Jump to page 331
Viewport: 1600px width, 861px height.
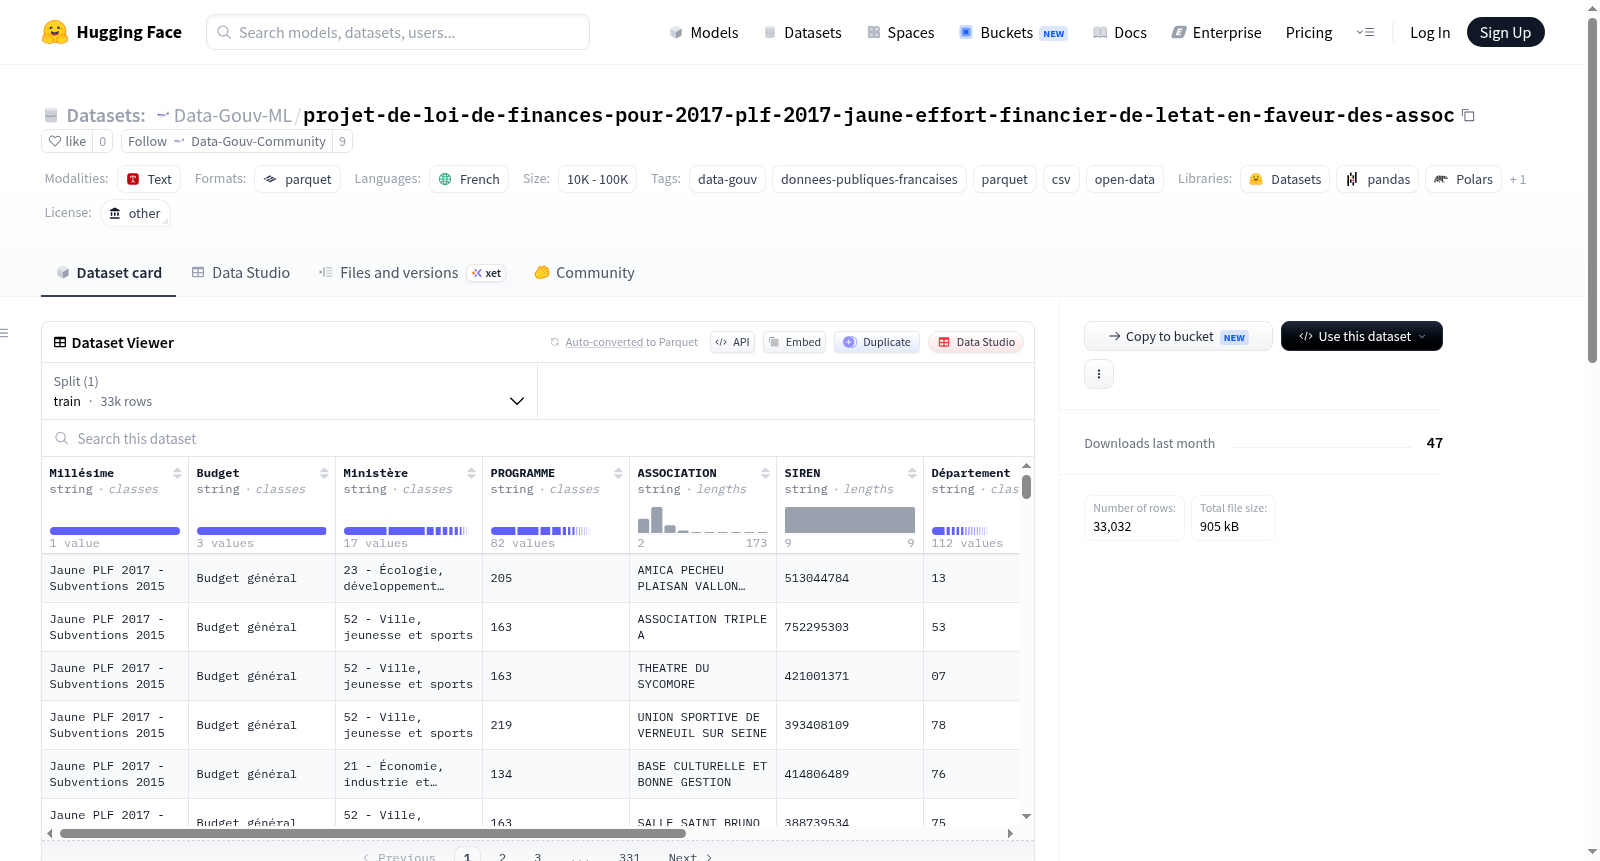pyautogui.click(x=629, y=857)
